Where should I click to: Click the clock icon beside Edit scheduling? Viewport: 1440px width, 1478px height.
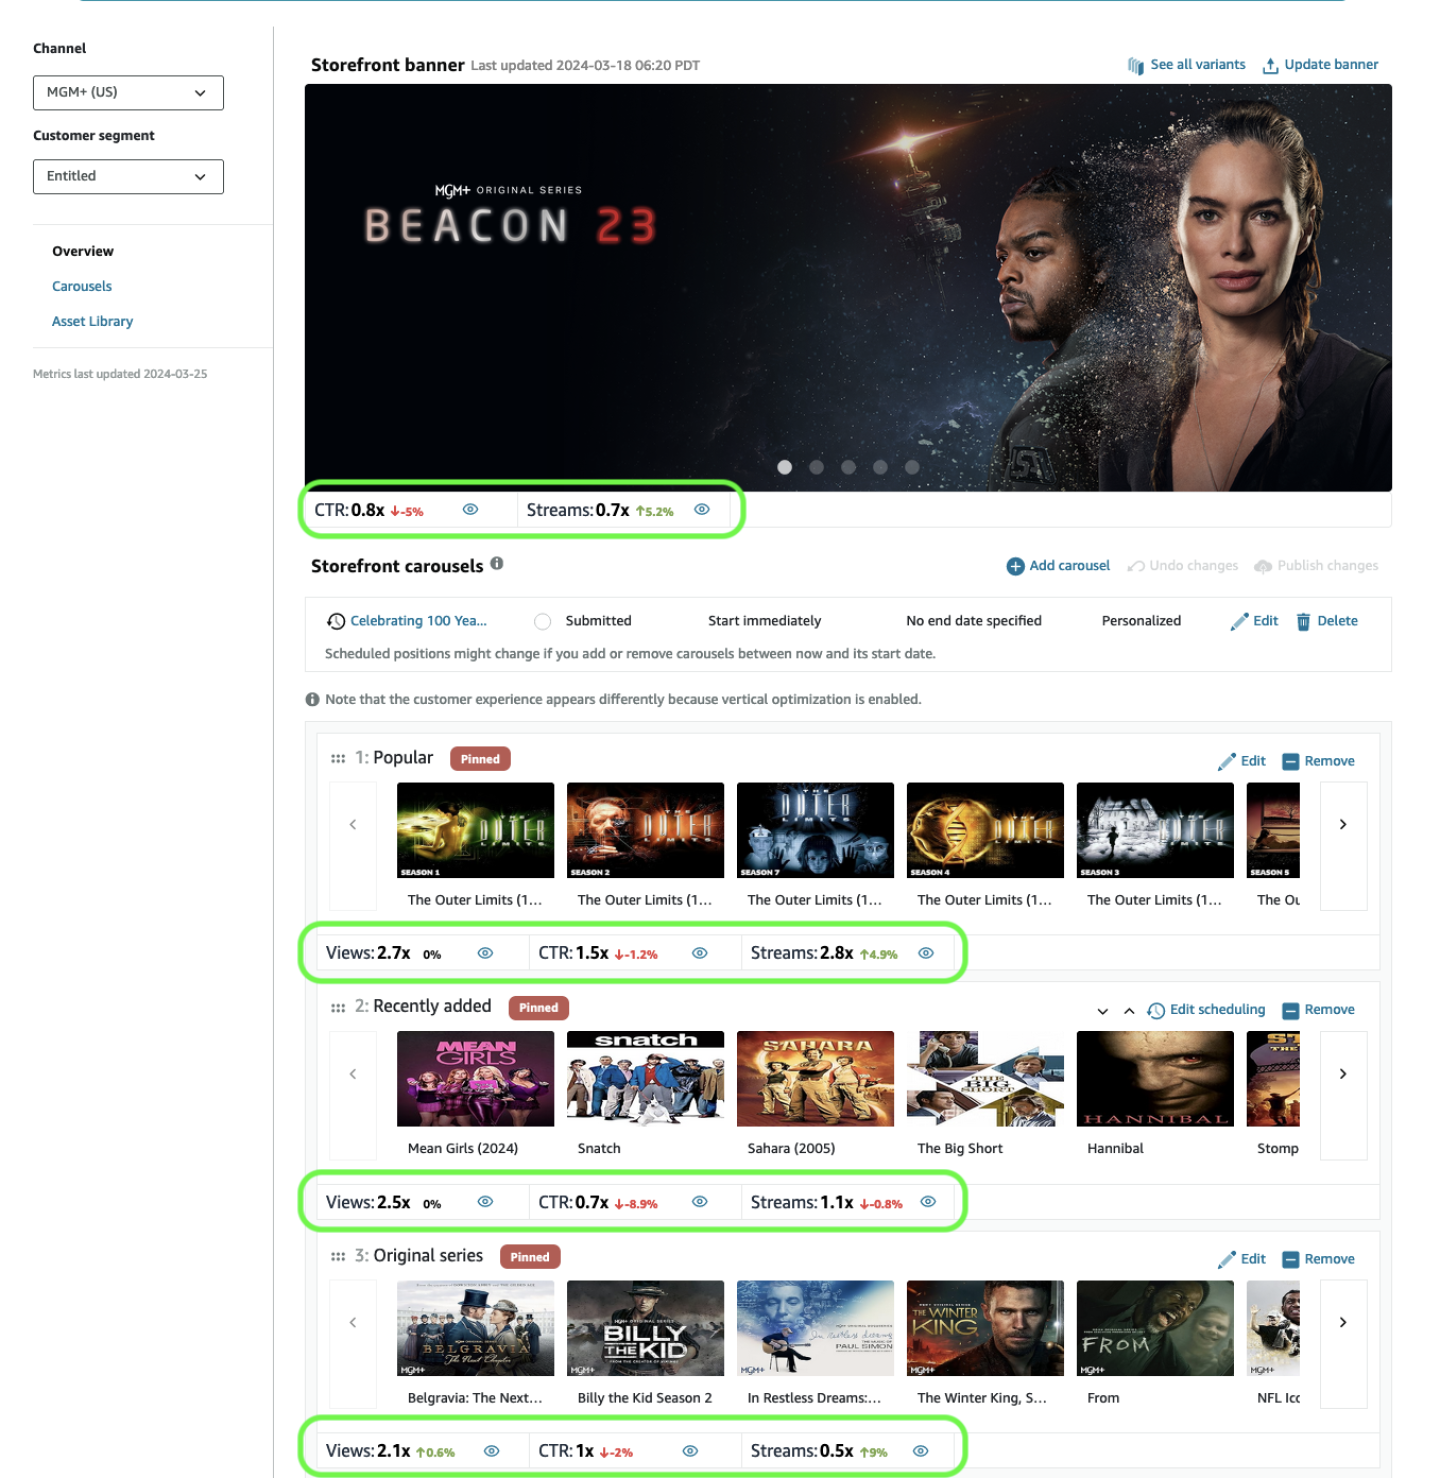tap(1156, 1011)
